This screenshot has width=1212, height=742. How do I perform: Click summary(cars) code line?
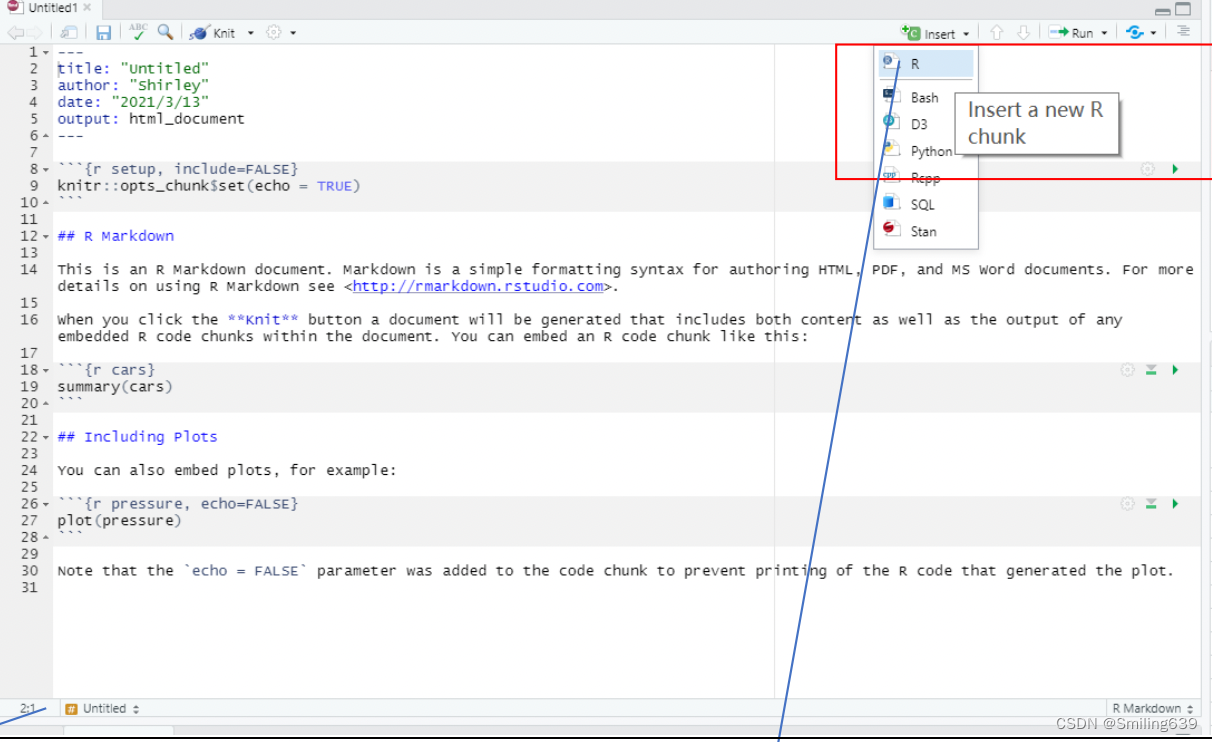click(x=115, y=387)
